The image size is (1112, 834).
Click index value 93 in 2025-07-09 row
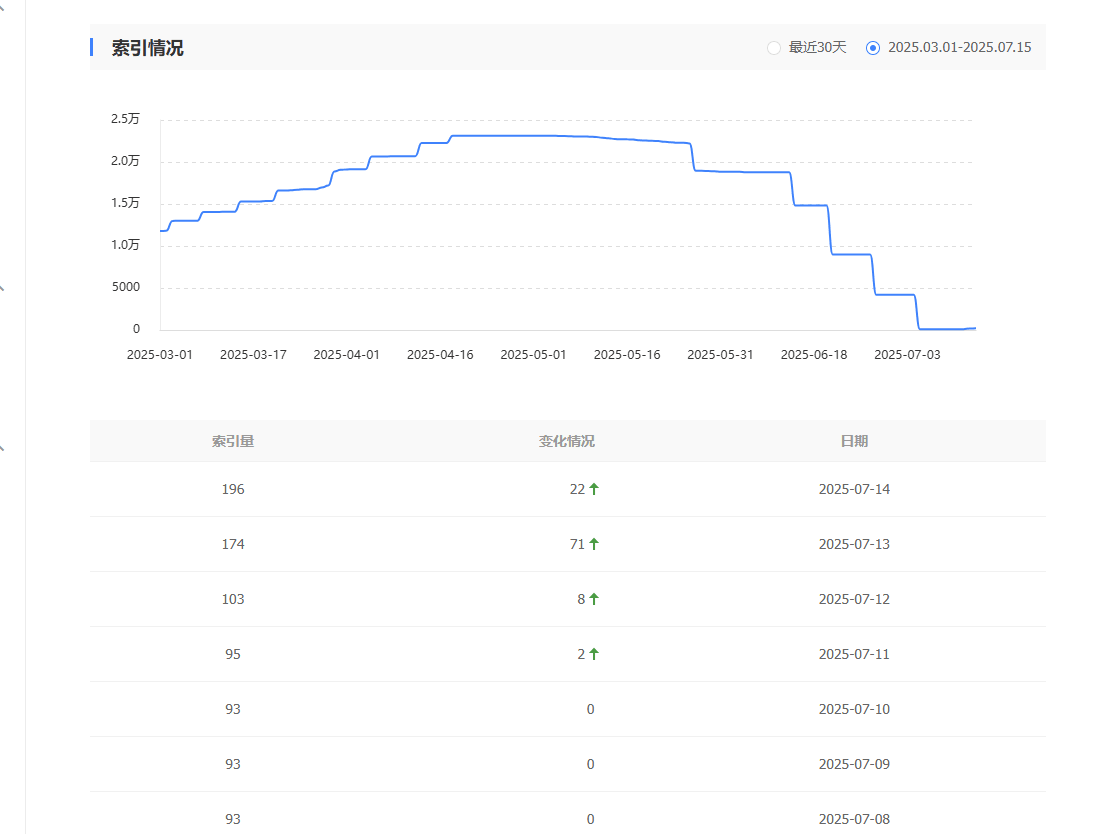pyautogui.click(x=233, y=764)
